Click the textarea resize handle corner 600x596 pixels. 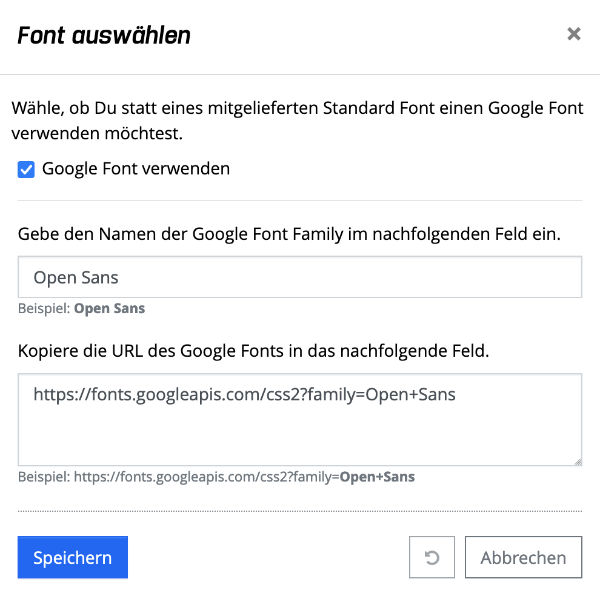[577, 461]
